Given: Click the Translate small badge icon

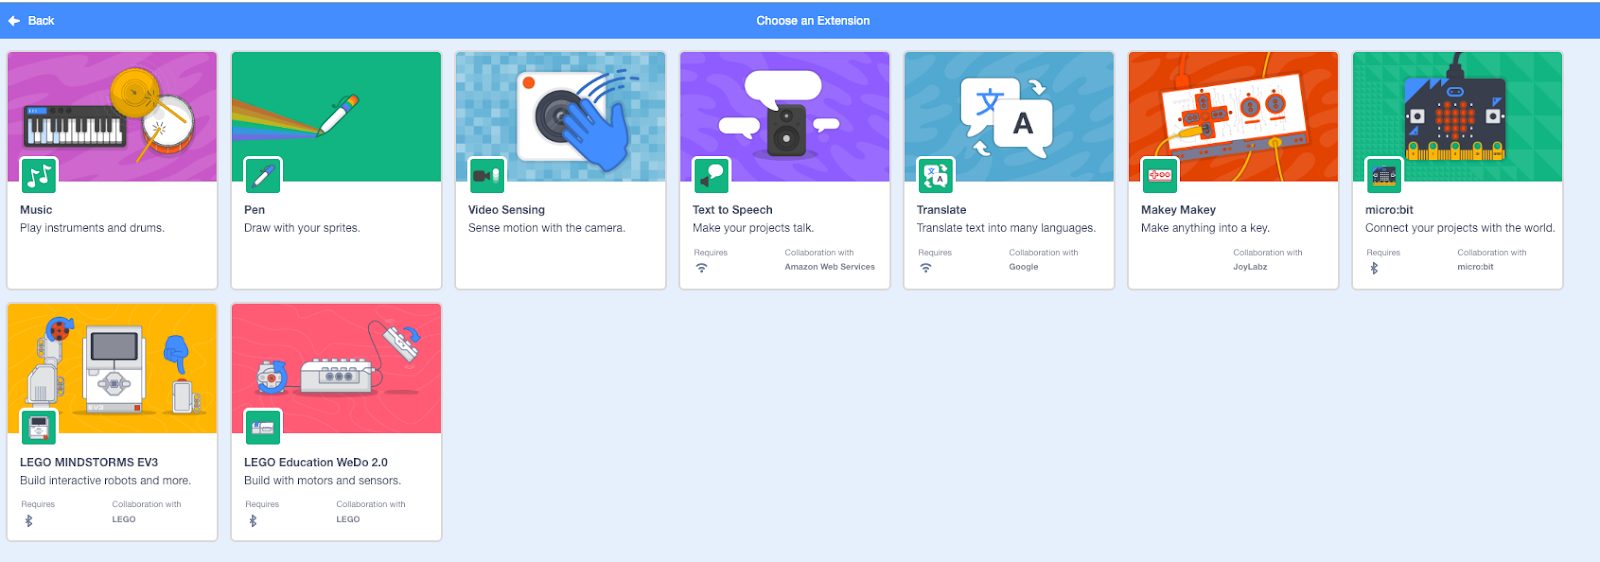Looking at the screenshot, I should point(936,176).
